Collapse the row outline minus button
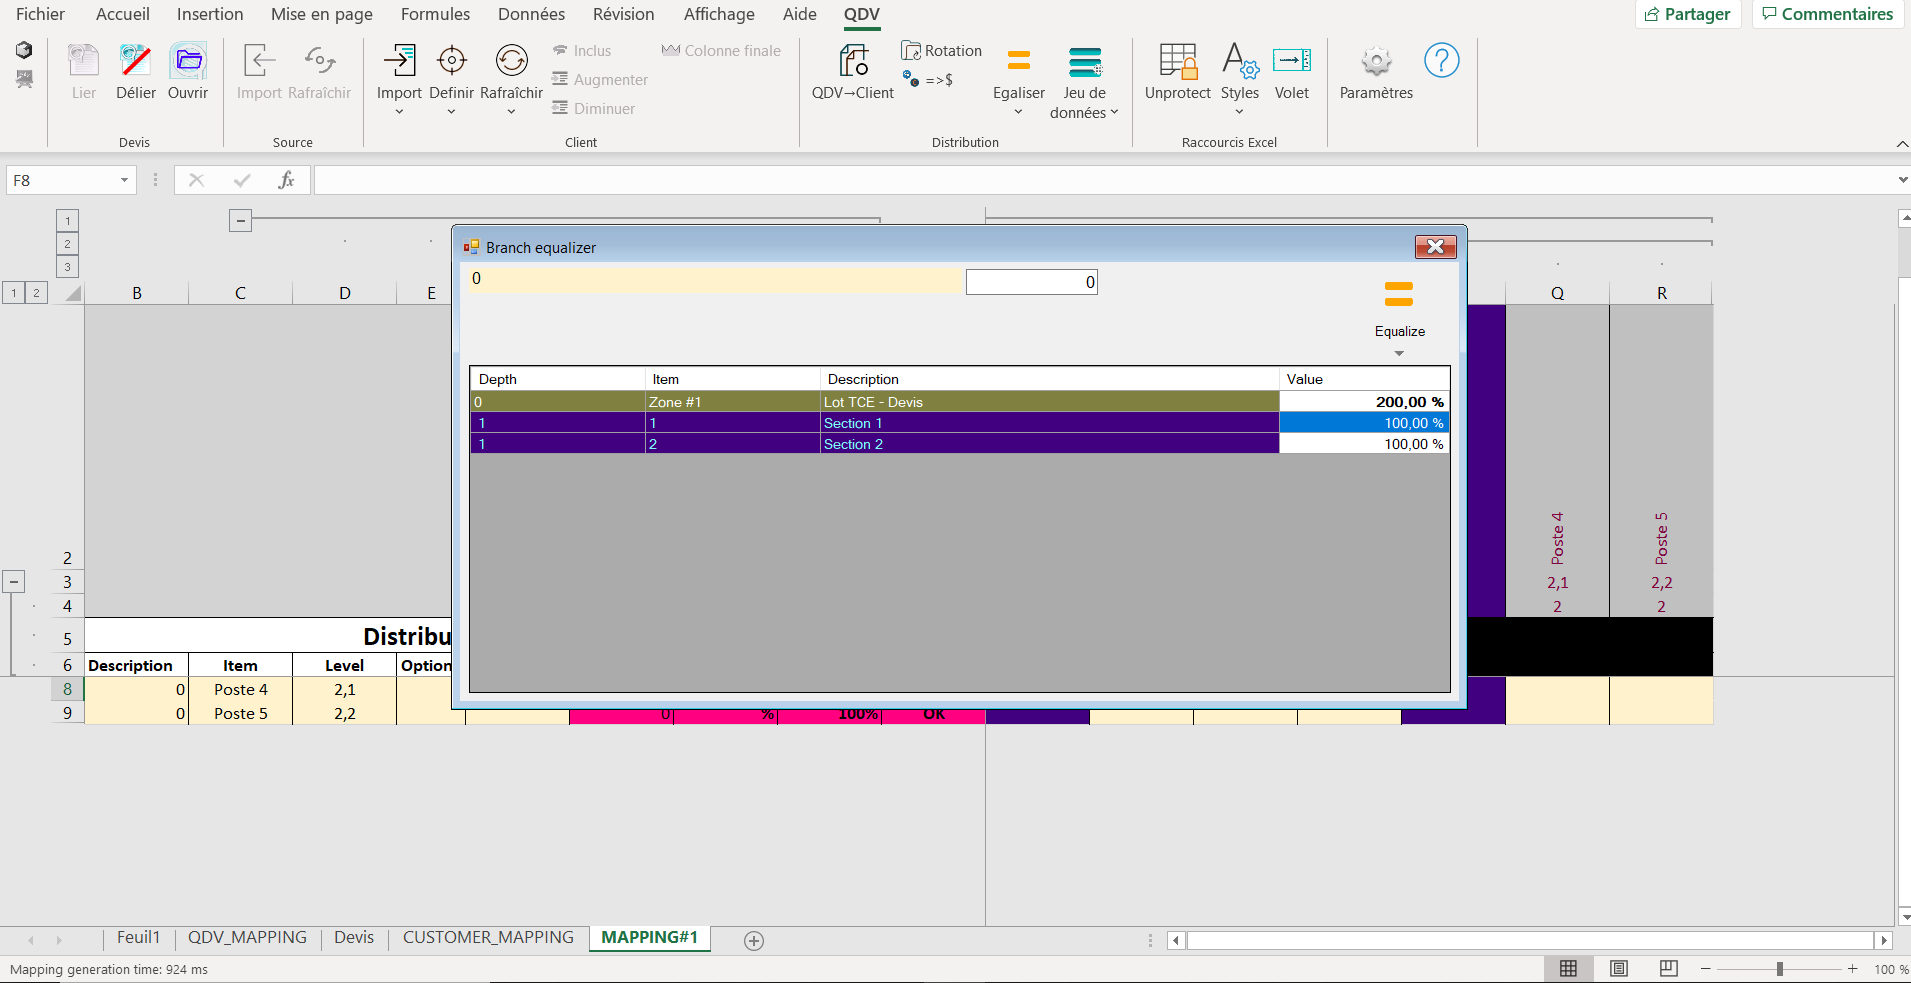The height and width of the screenshot is (983, 1911). click(14, 582)
